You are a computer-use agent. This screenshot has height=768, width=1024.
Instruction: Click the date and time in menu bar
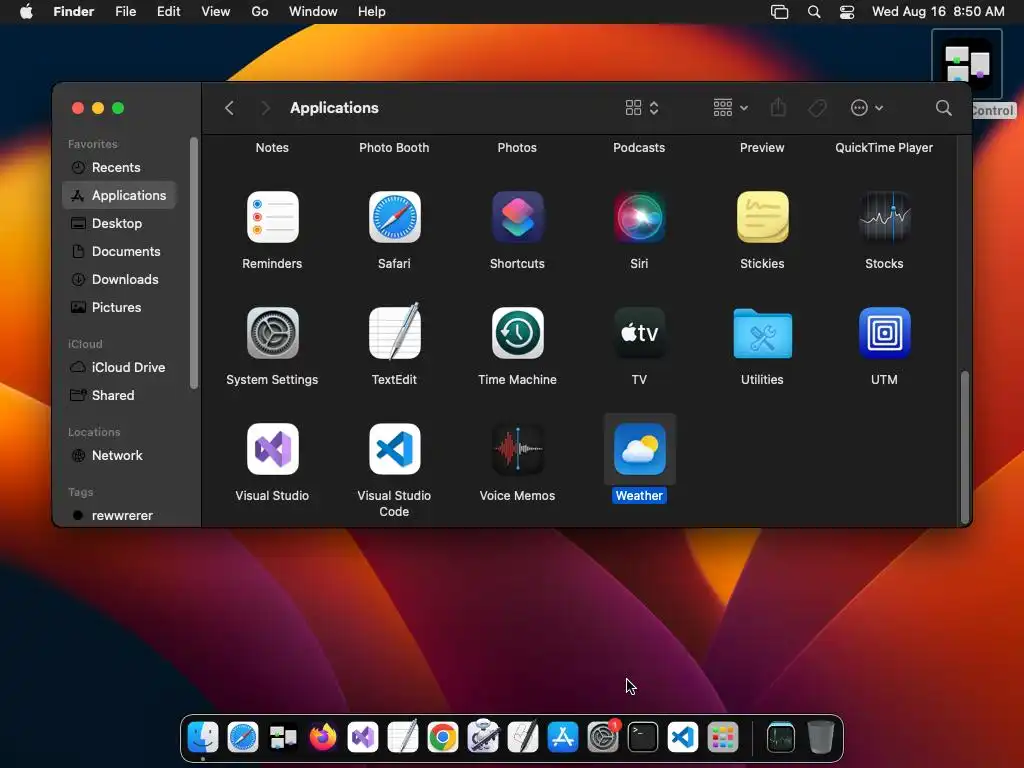(938, 12)
